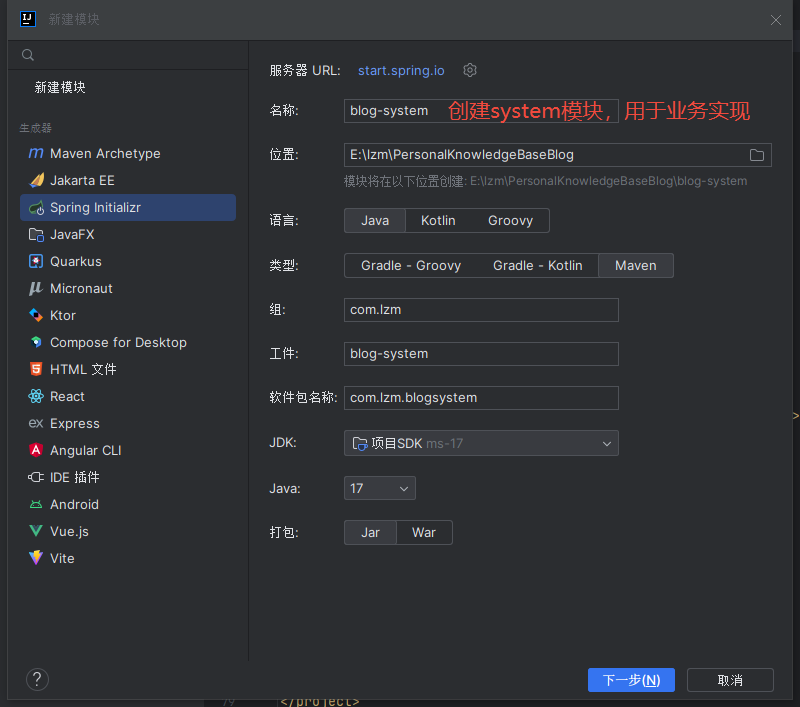Choose Gradle - Groovy build type
This screenshot has width=800, height=707.
pos(411,265)
